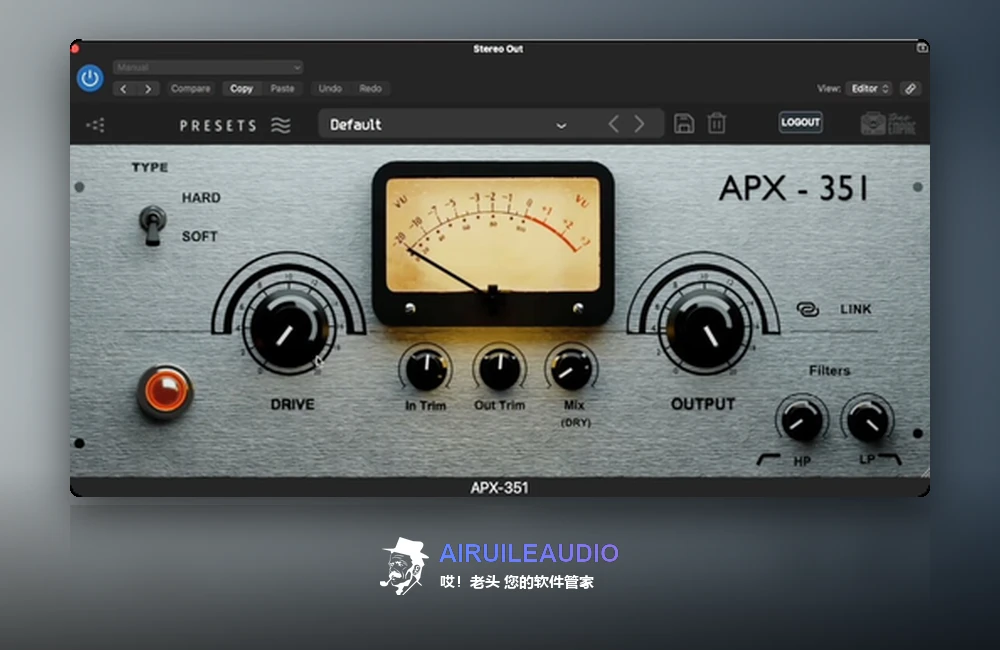
Task: Flip the HARD/SOFT type toggle switch
Action: [x=152, y=225]
